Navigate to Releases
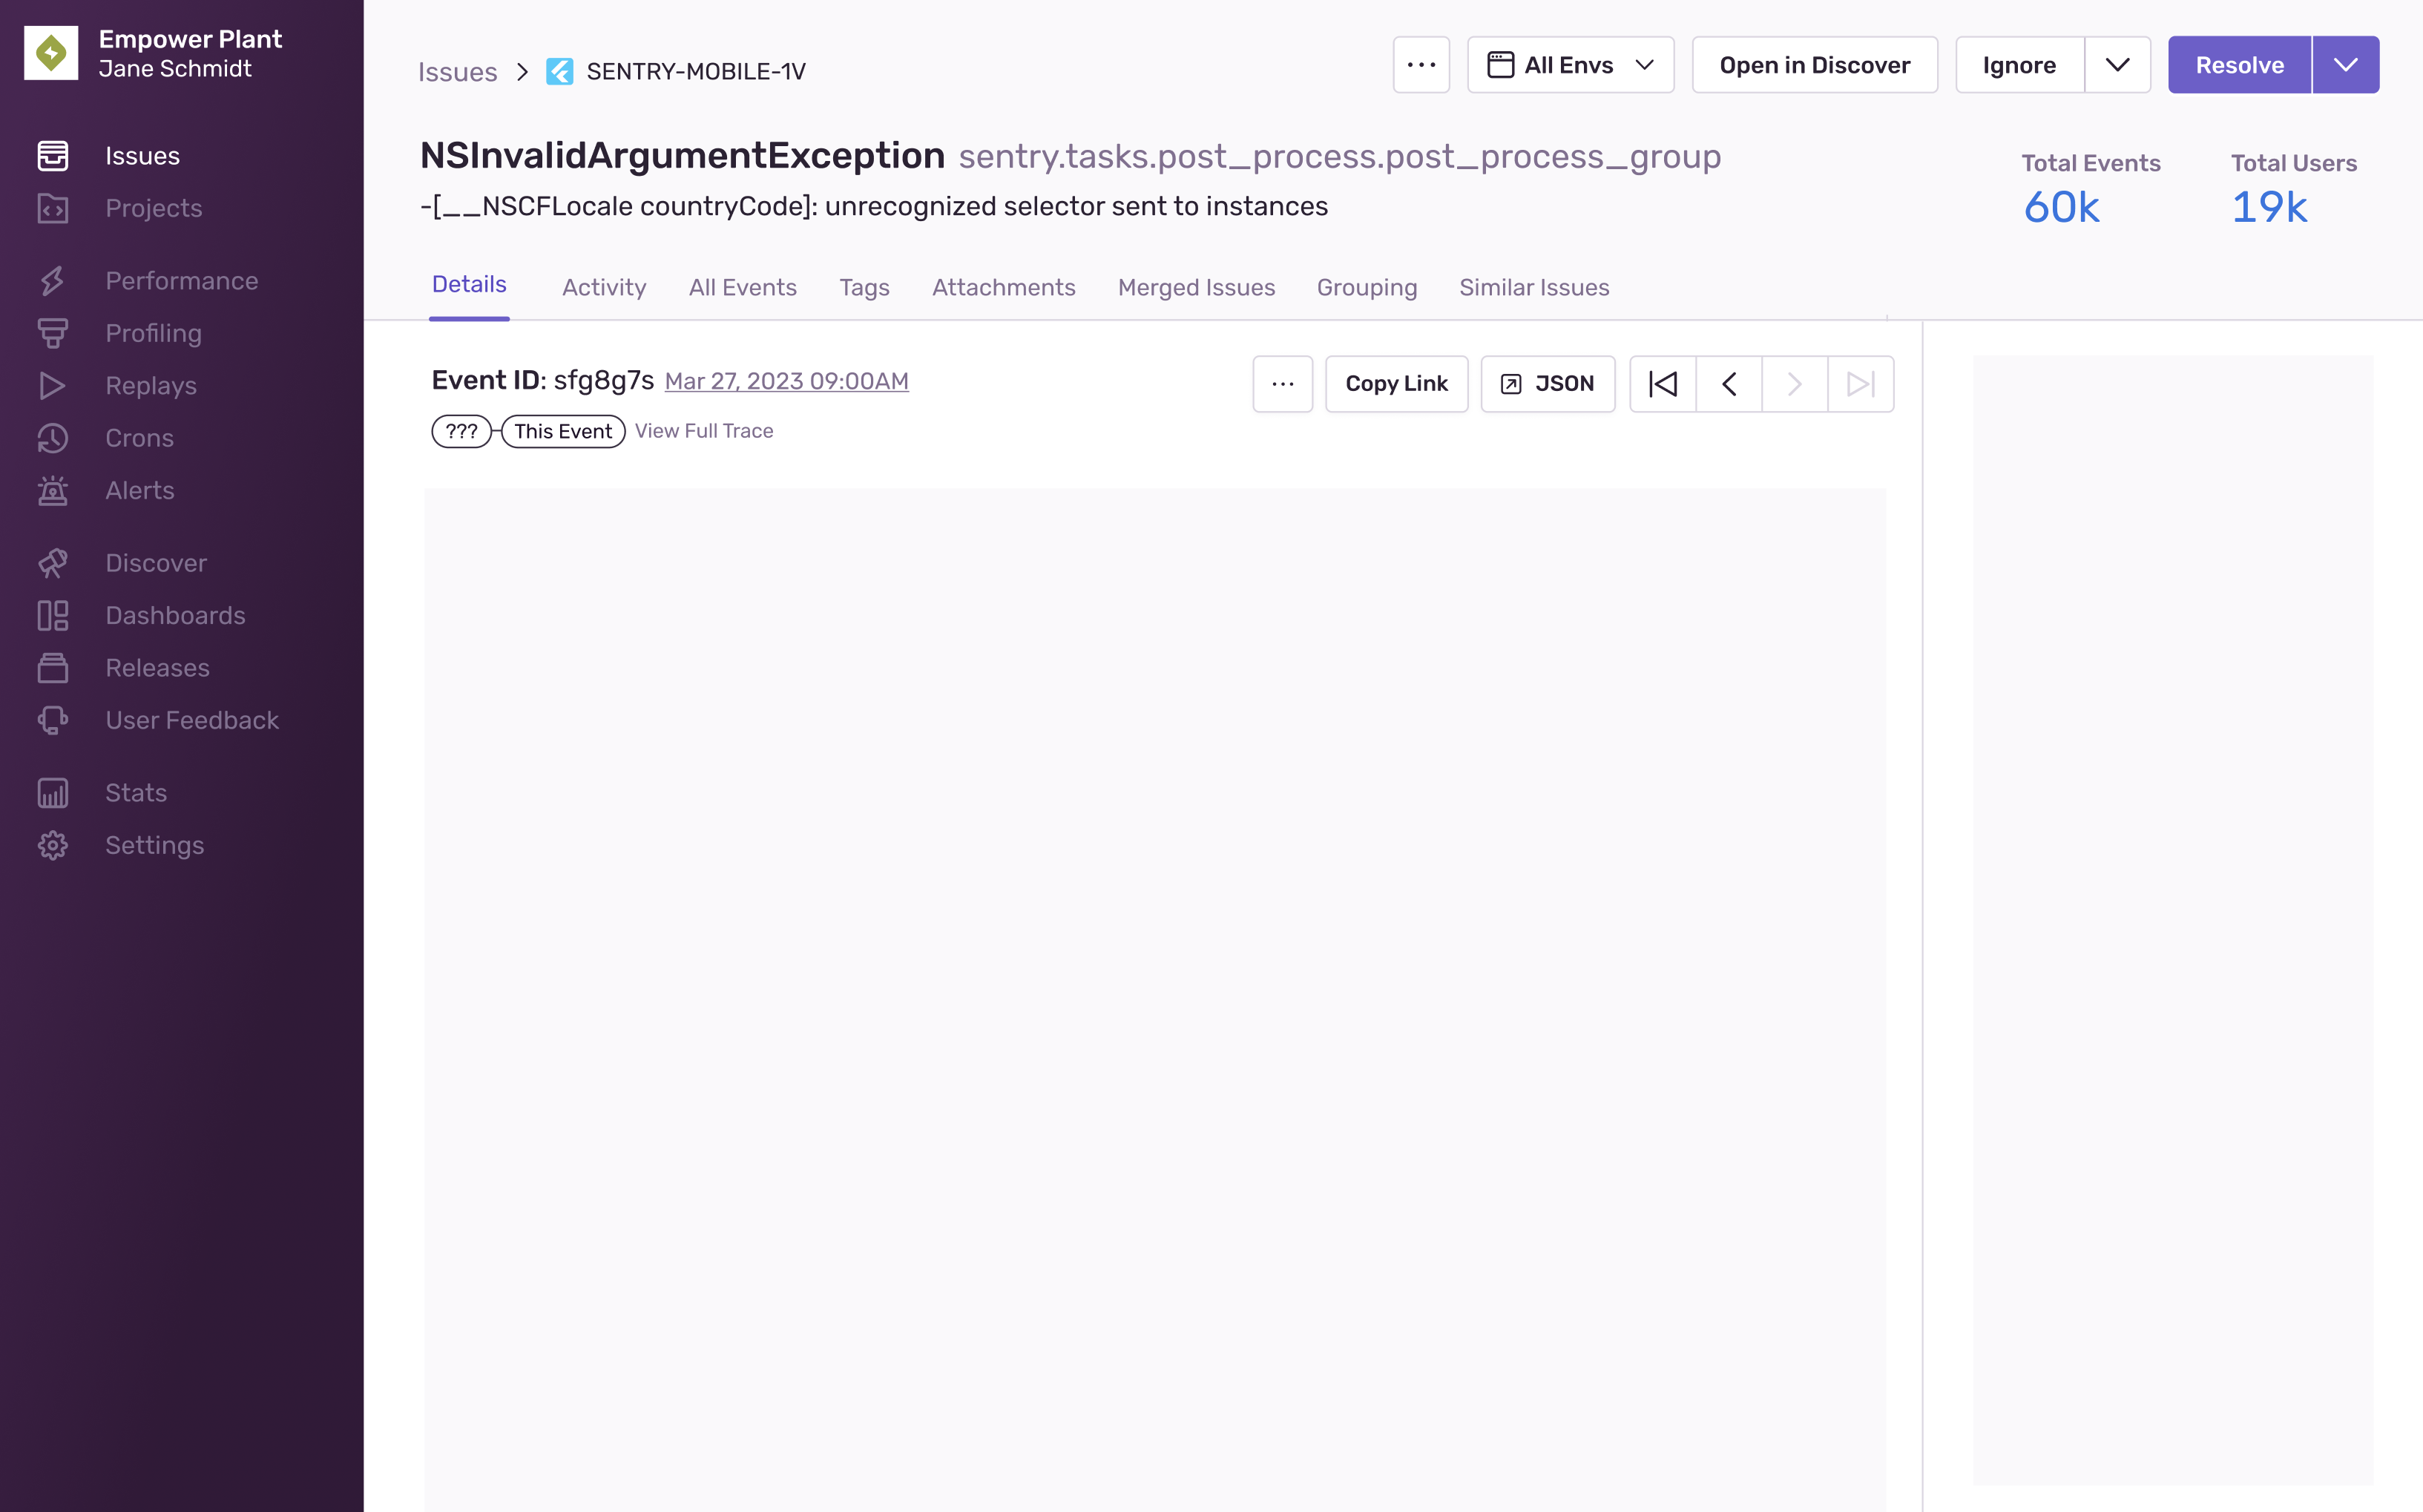The width and height of the screenshot is (2423, 1512). (x=157, y=668)
